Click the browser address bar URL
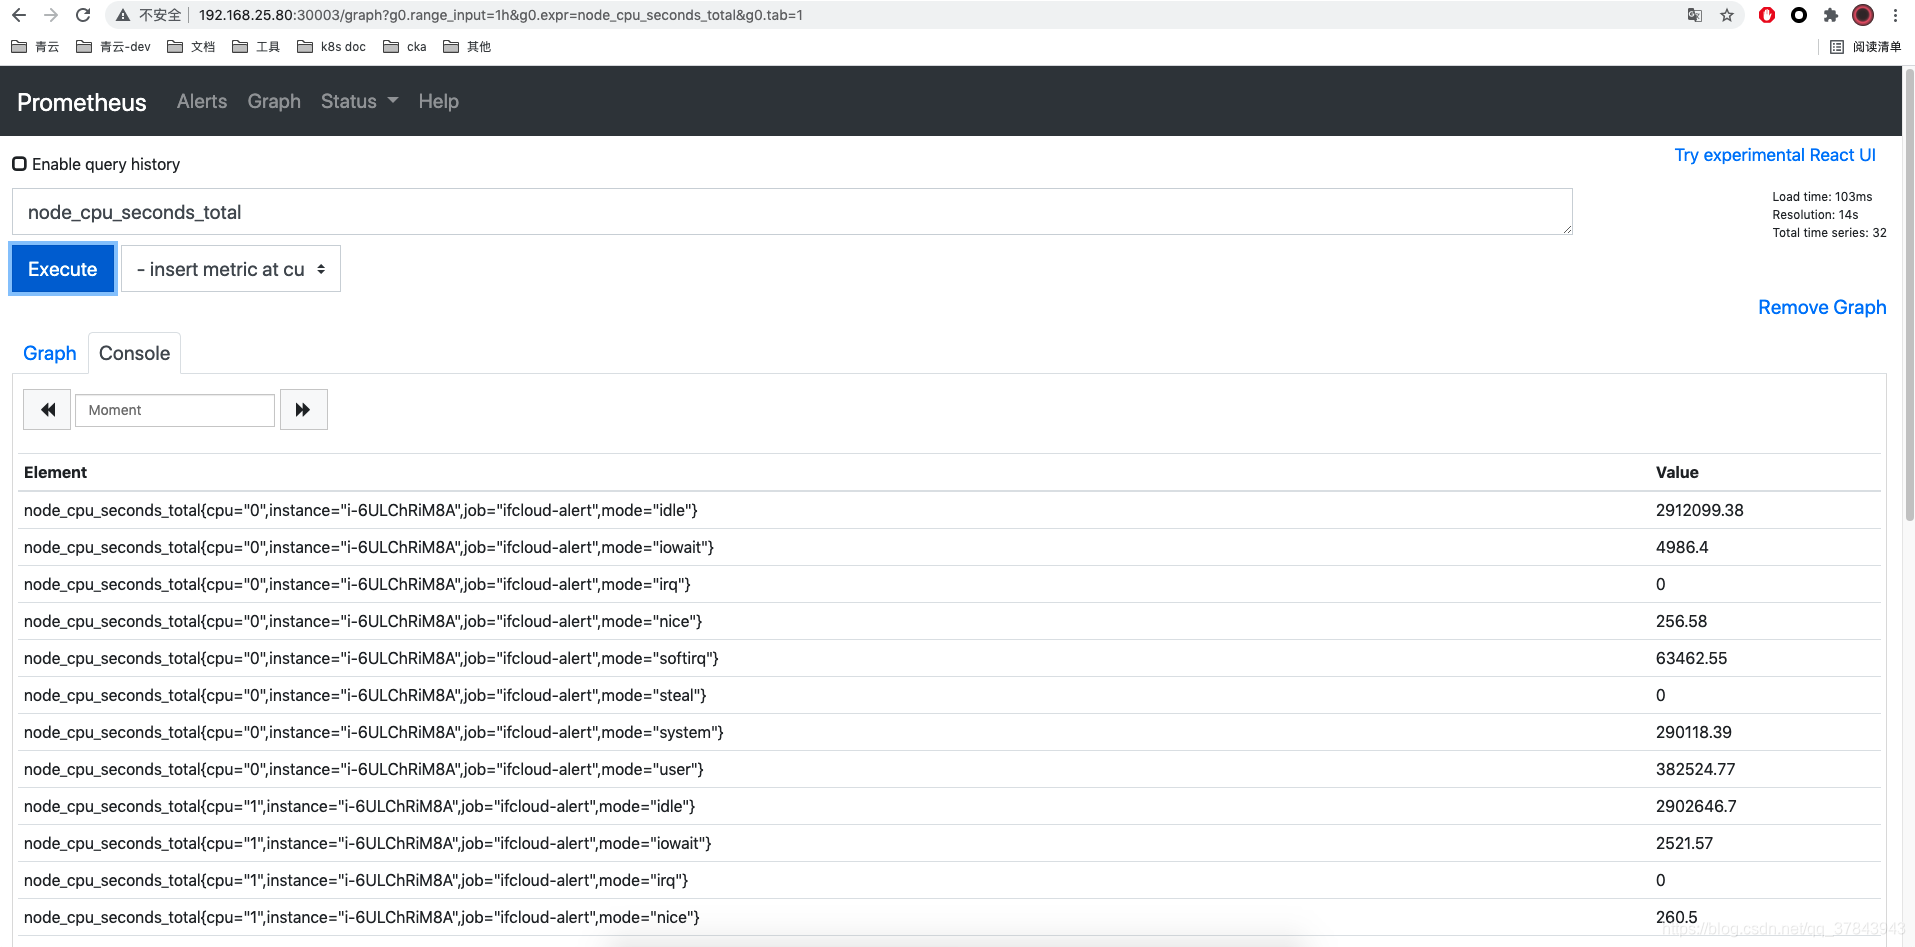Screen dimensions: 1915x947 [501, 15]
